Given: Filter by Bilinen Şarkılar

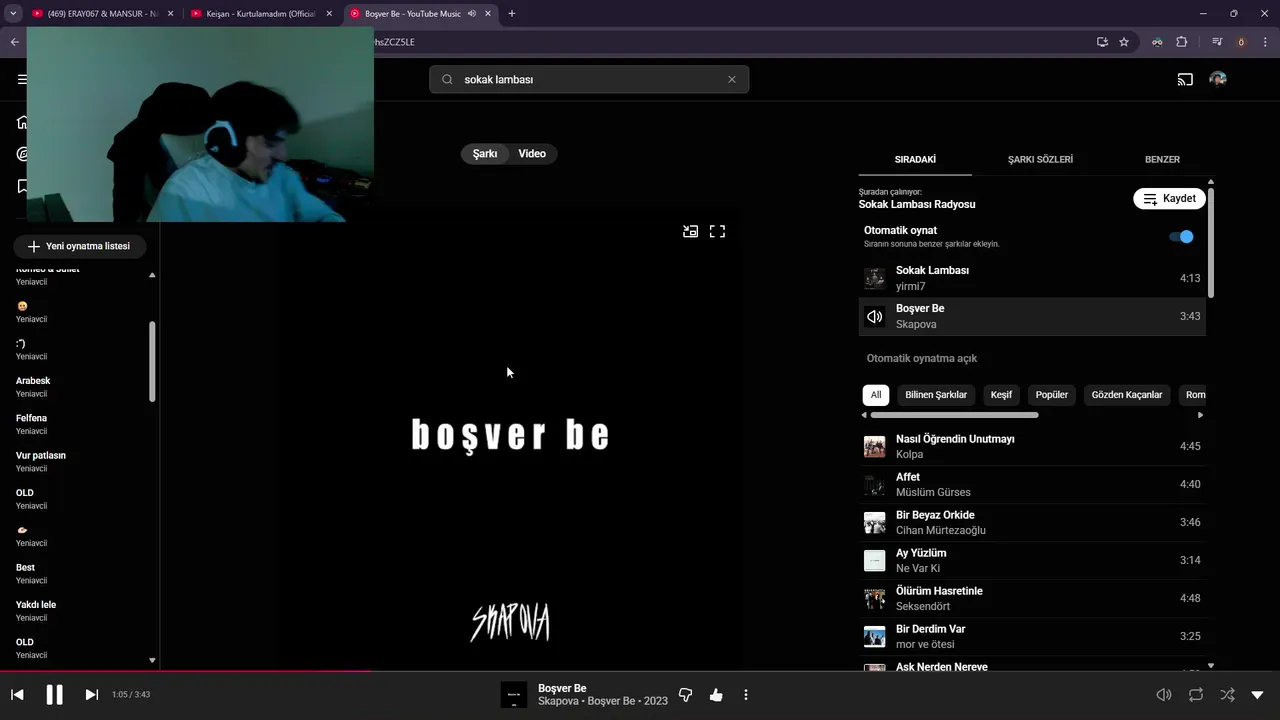Looking at the screenshot, I should point(936,394).
